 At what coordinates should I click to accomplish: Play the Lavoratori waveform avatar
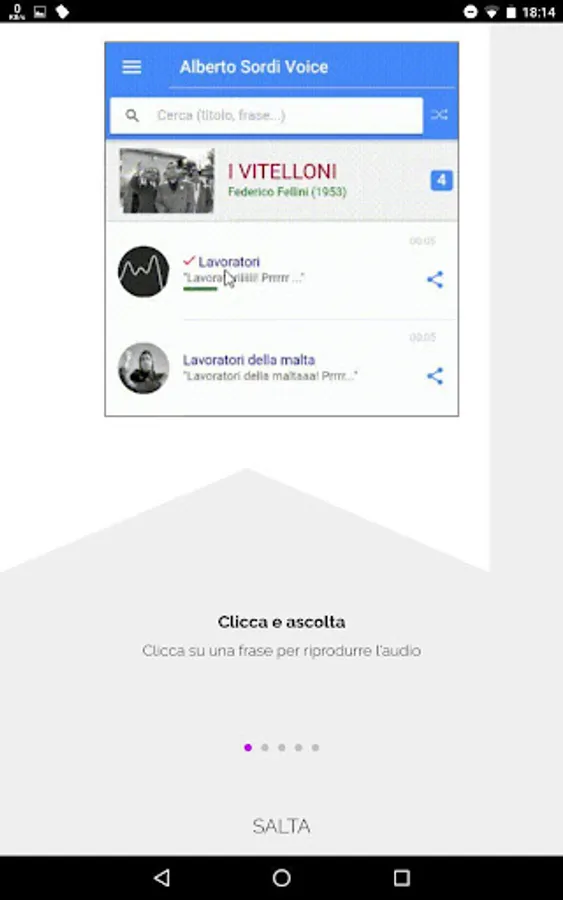143,271
